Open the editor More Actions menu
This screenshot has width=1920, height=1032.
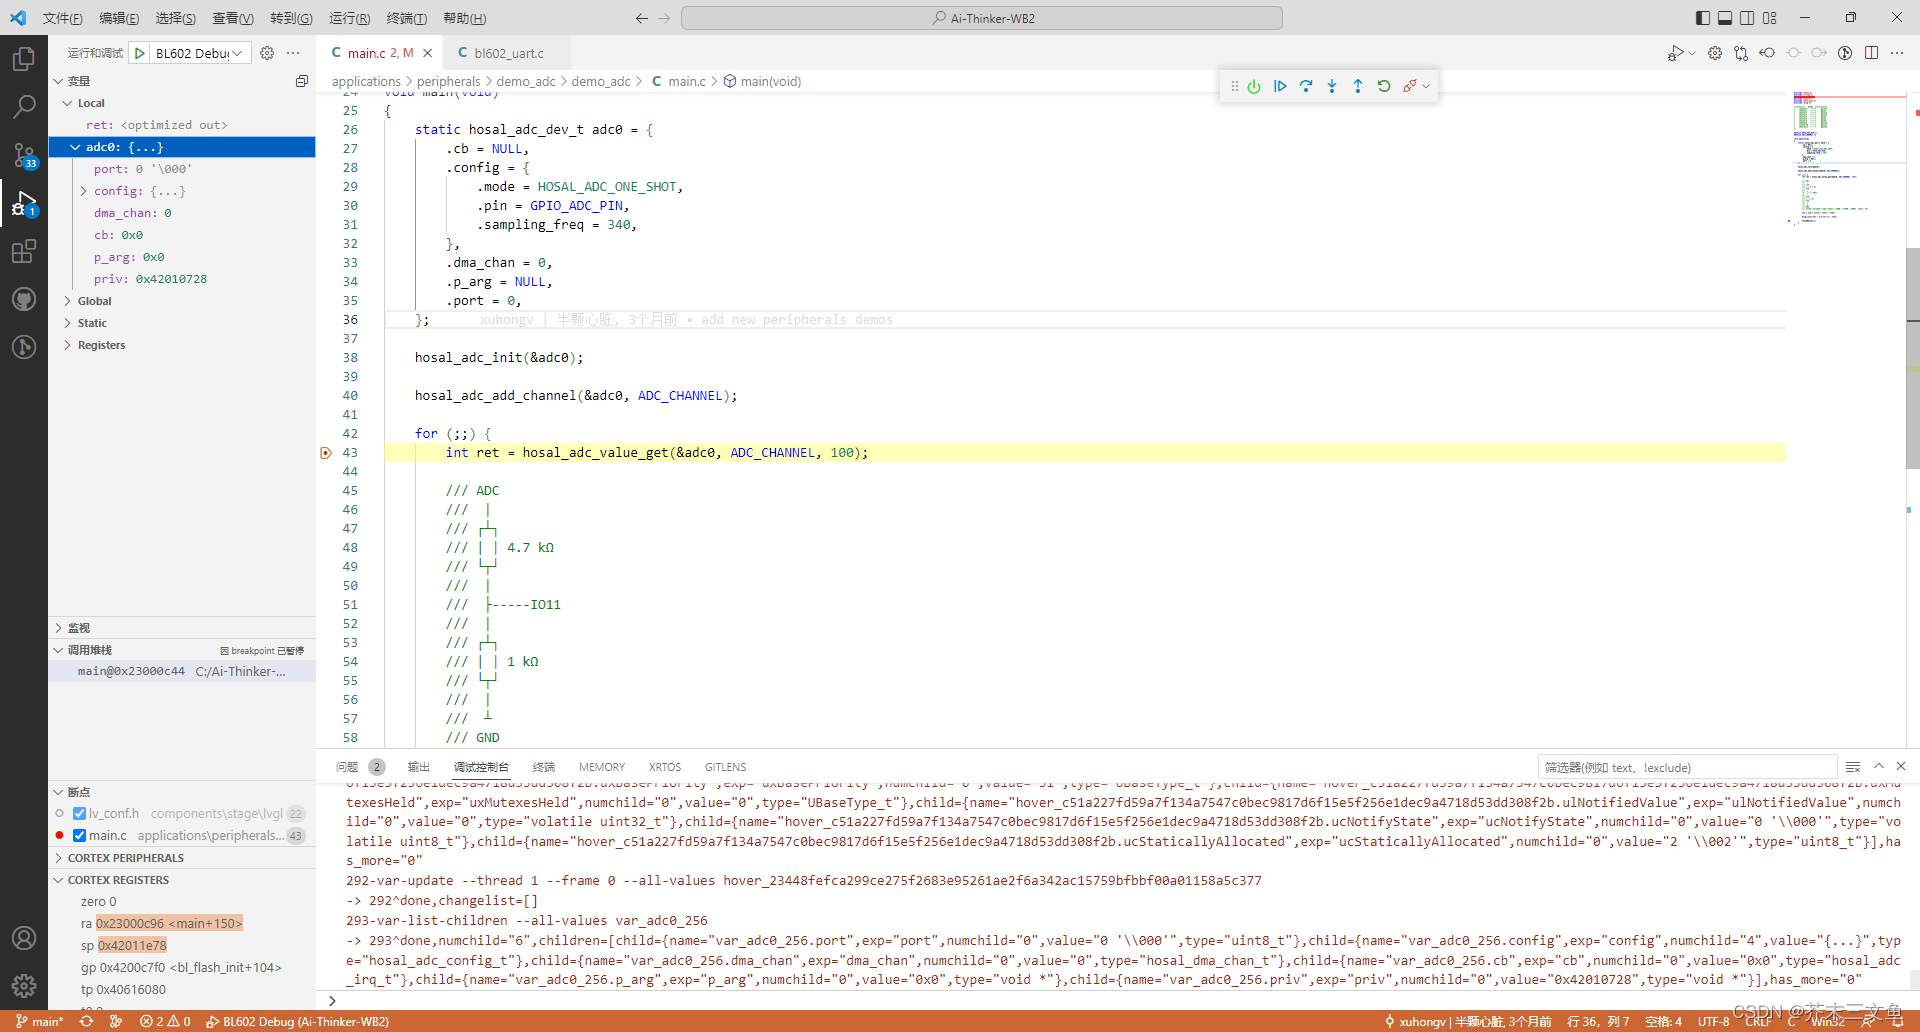click(1897, 53)
